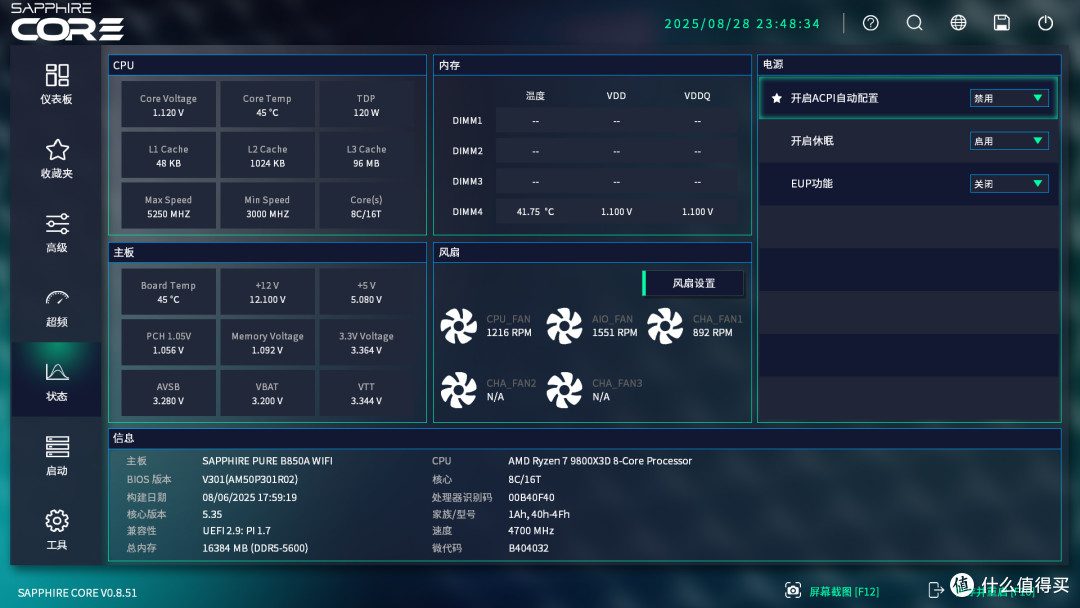Click the Core Temp 45 °C tile
This screenshot has width=1080, height=608.
point(267,105)
